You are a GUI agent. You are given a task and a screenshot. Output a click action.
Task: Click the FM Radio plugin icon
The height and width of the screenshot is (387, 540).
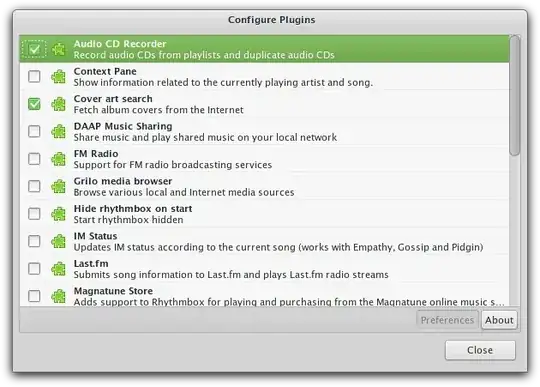pyautogui.click(x=59, y=159)
